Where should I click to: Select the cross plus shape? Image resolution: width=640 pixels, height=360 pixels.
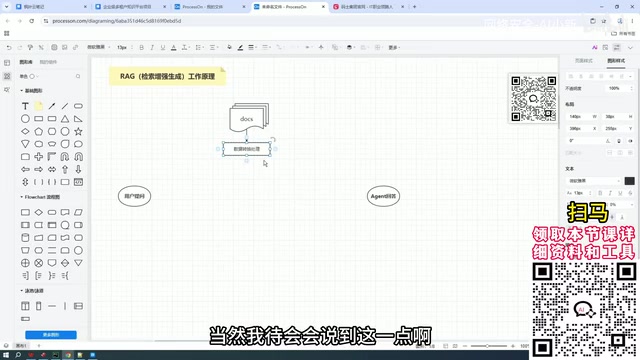[x=38, y=157]
